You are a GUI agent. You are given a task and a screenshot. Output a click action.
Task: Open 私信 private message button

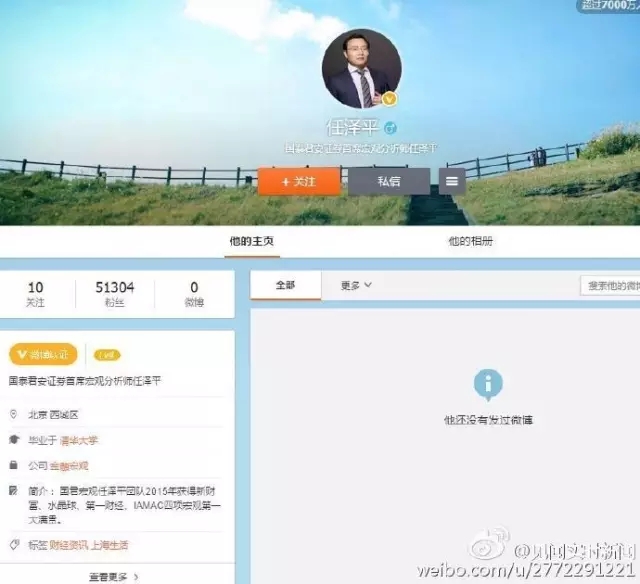tap(389, 181)
